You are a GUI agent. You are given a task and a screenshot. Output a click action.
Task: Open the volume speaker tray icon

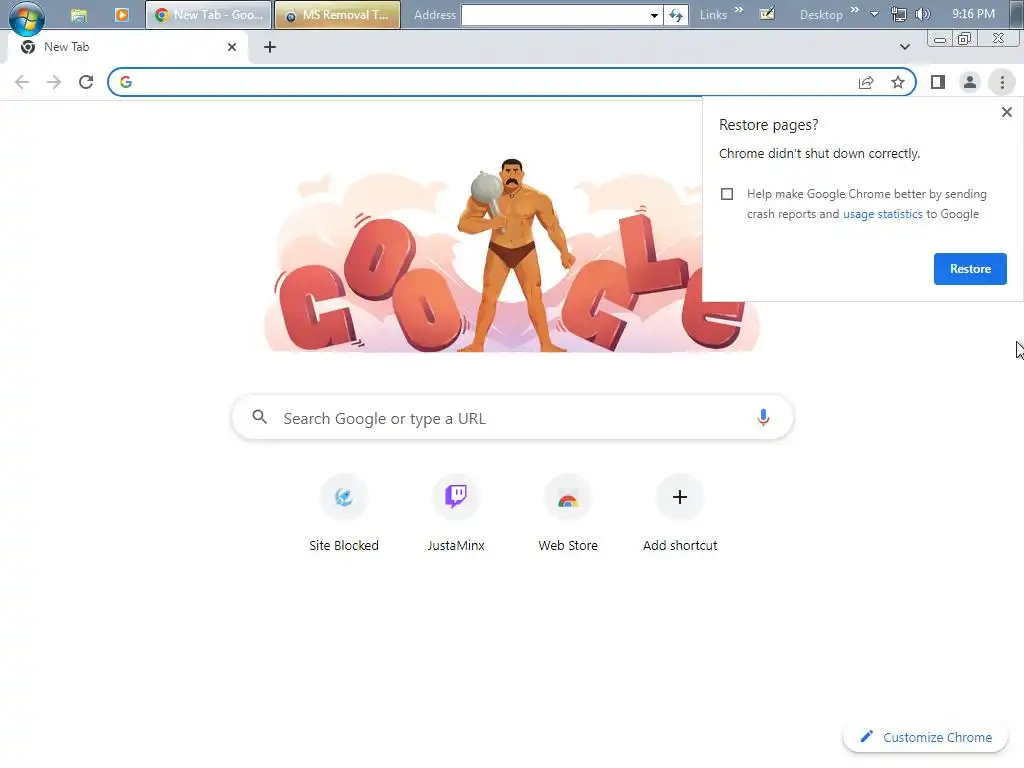tap(923, 14)
